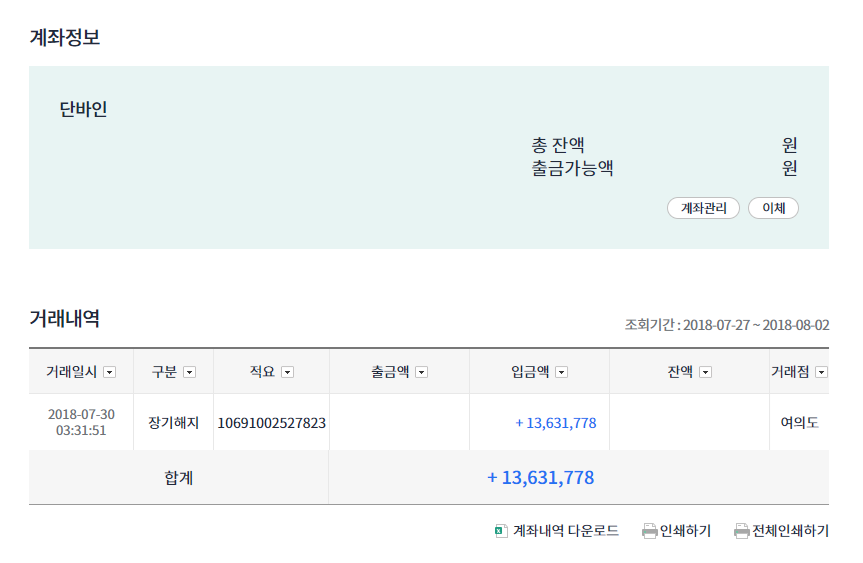Click the 여의도 branch cell
863x563 pixels.
click(799, 423)
